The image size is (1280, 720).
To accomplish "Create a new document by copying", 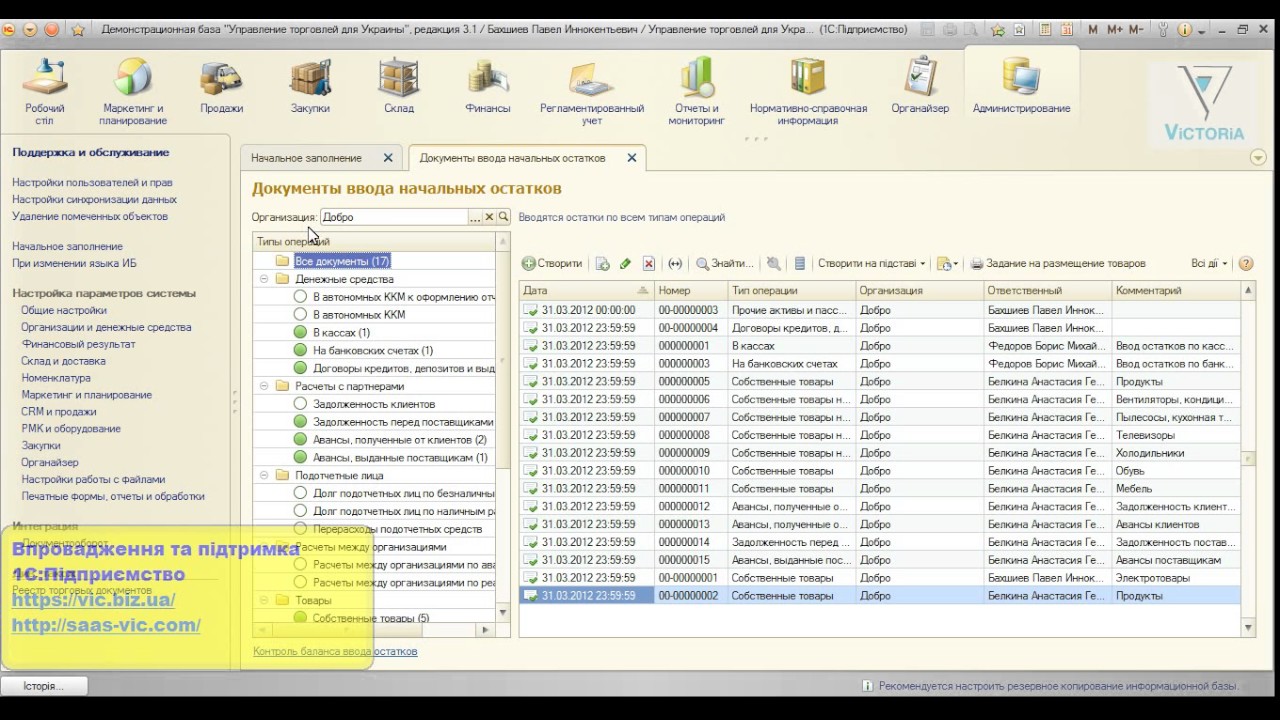I will point(603,264).
